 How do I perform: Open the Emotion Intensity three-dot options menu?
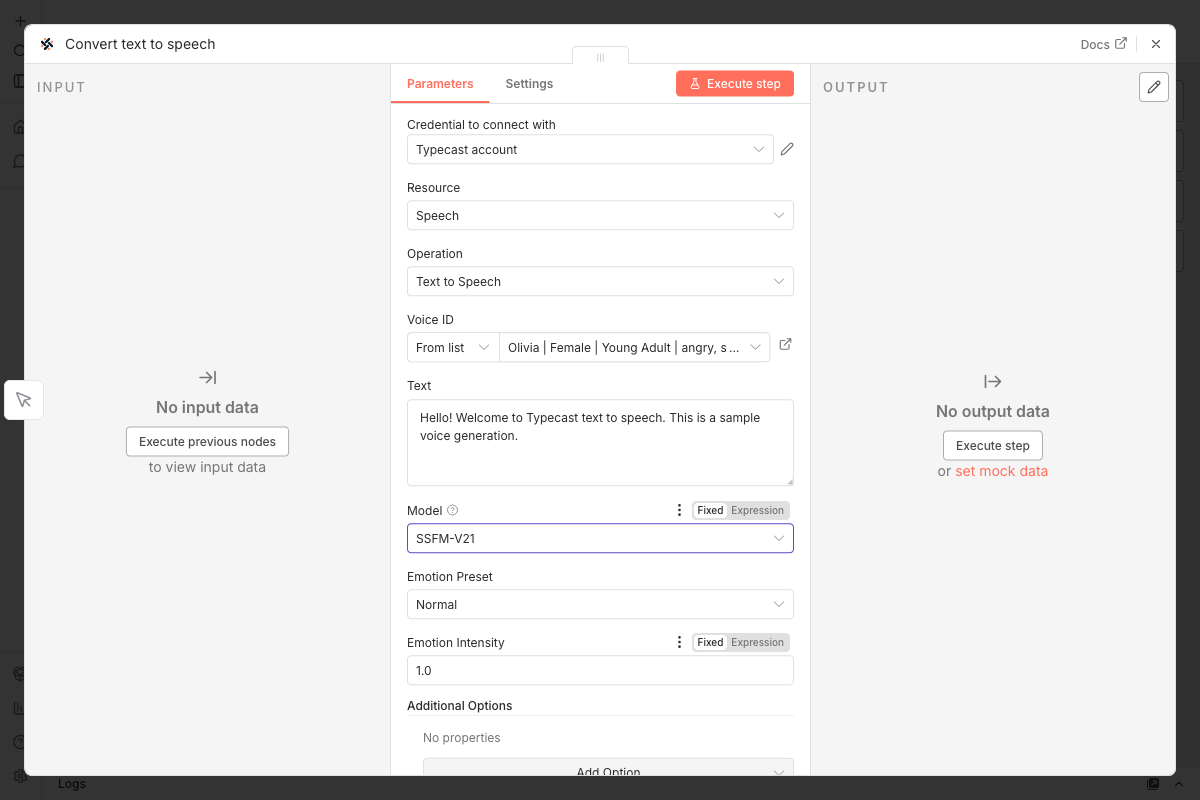[x=679, y=641]
